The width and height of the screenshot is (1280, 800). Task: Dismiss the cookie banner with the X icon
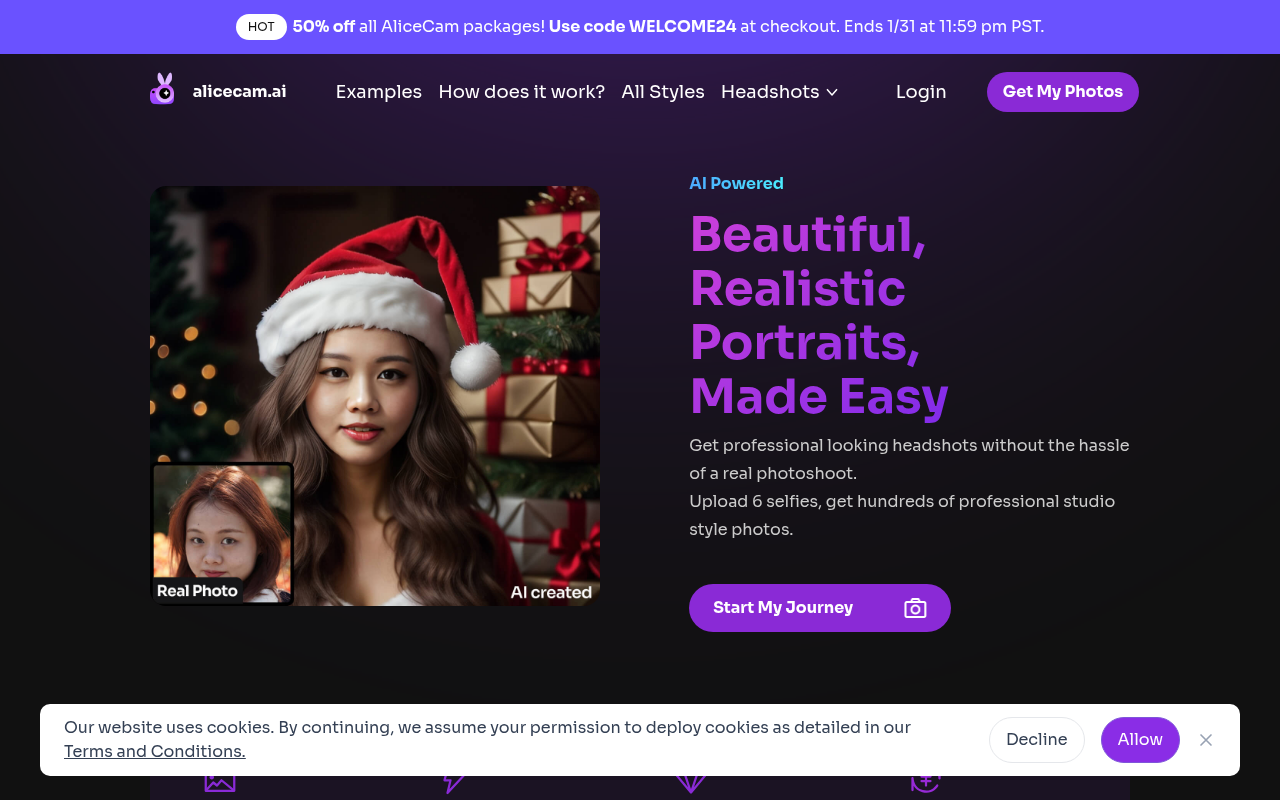coord(1206,740)
